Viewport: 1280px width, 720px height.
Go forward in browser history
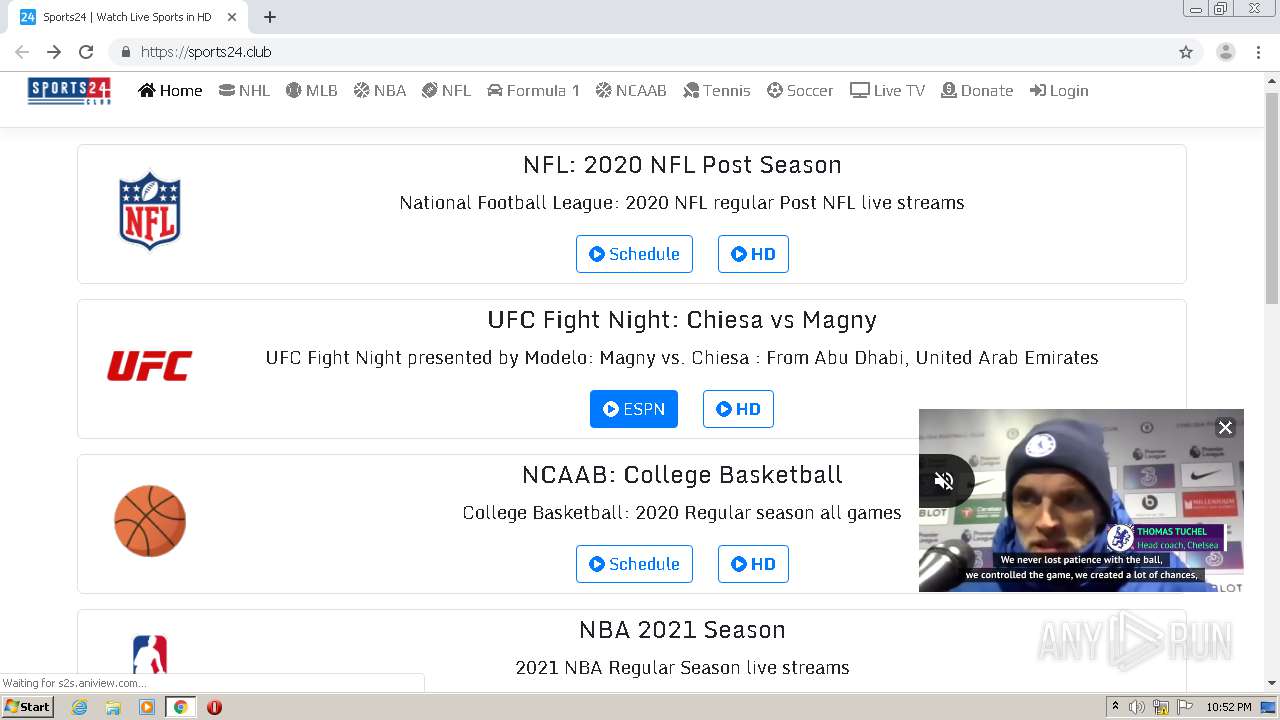(x=54, y=52)
